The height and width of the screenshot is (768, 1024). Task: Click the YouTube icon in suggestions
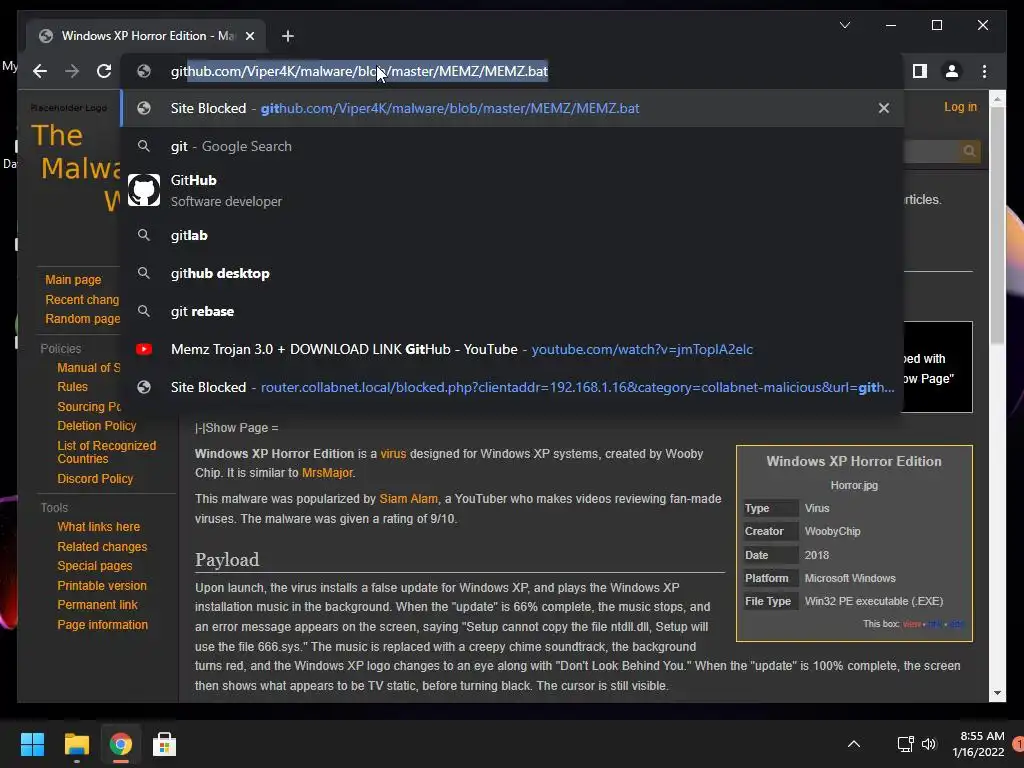[x=144, y=349]
